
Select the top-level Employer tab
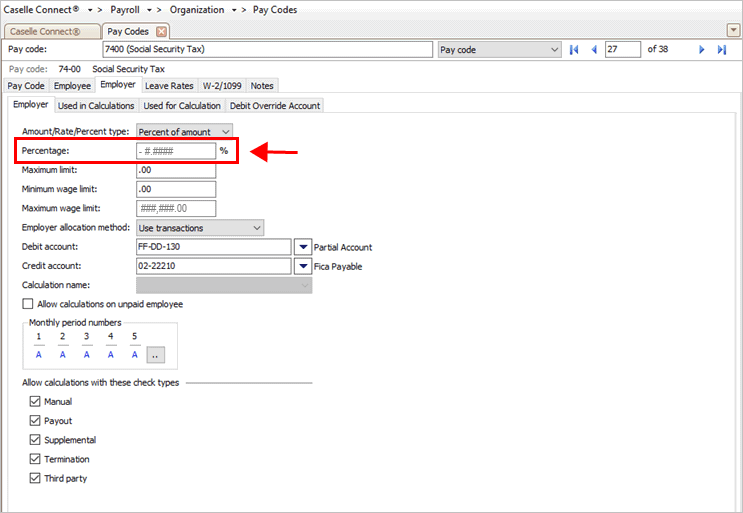pos(118,85)
